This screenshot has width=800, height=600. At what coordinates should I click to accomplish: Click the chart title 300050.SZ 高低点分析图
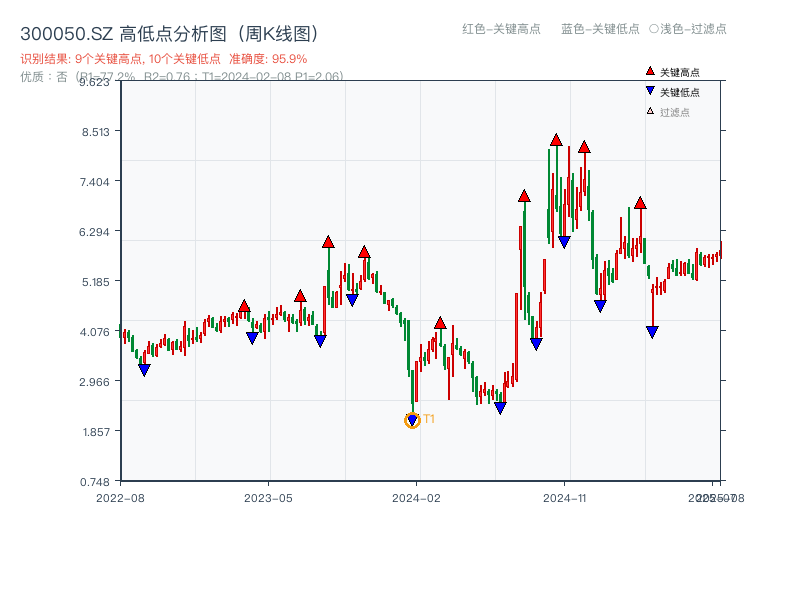click(169, 34)
